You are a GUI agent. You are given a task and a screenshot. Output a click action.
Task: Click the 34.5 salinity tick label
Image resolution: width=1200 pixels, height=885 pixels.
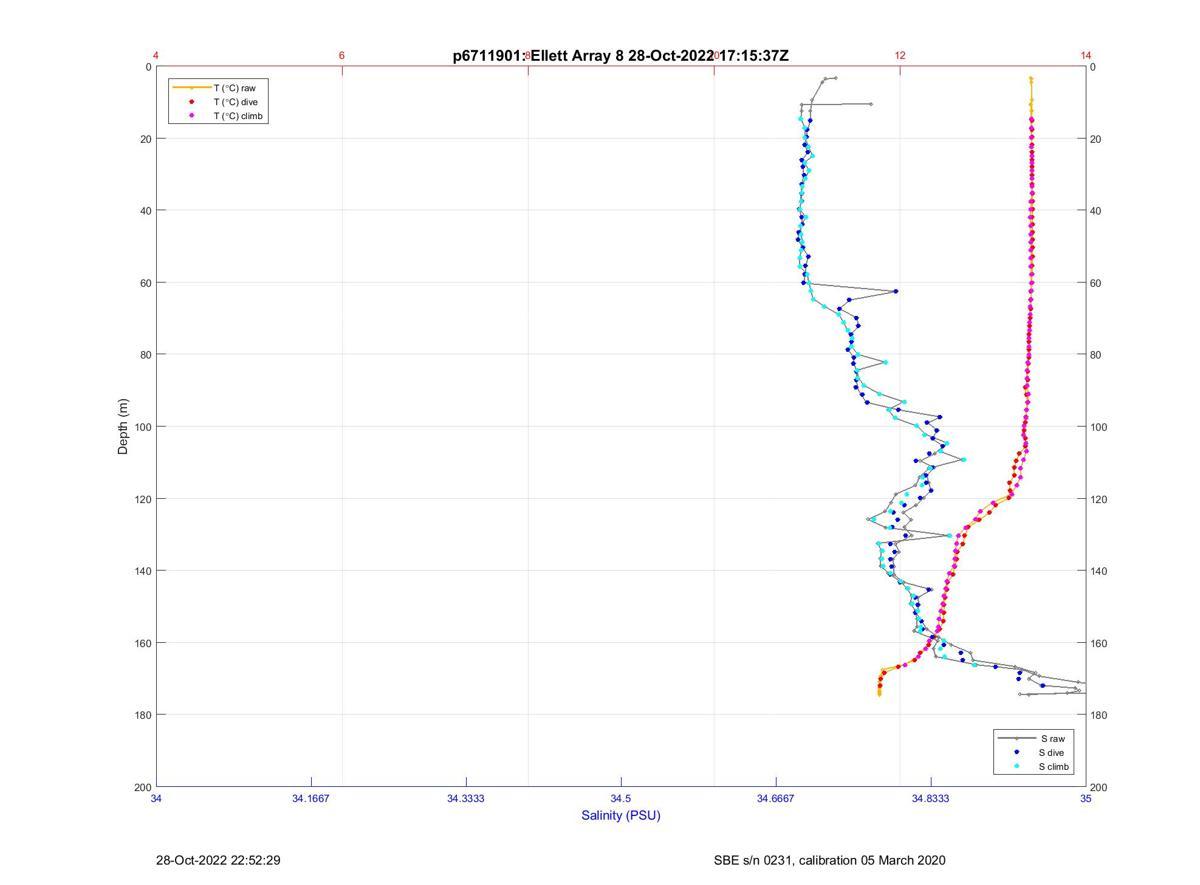pos(621,799)
